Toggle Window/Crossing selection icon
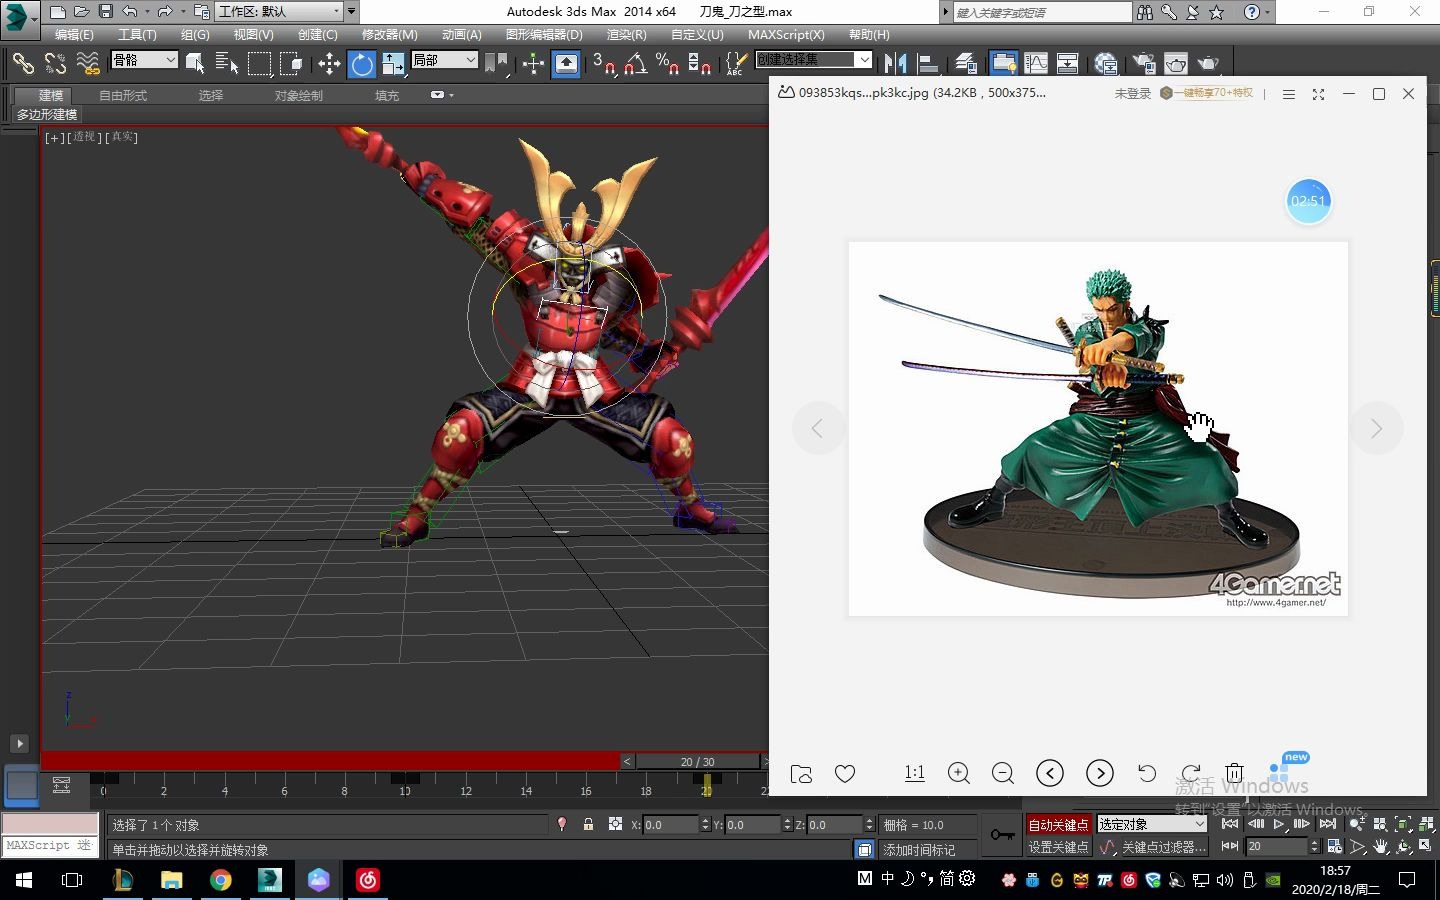This screenshot has width=1440, height=900. (x=291, y=64)
